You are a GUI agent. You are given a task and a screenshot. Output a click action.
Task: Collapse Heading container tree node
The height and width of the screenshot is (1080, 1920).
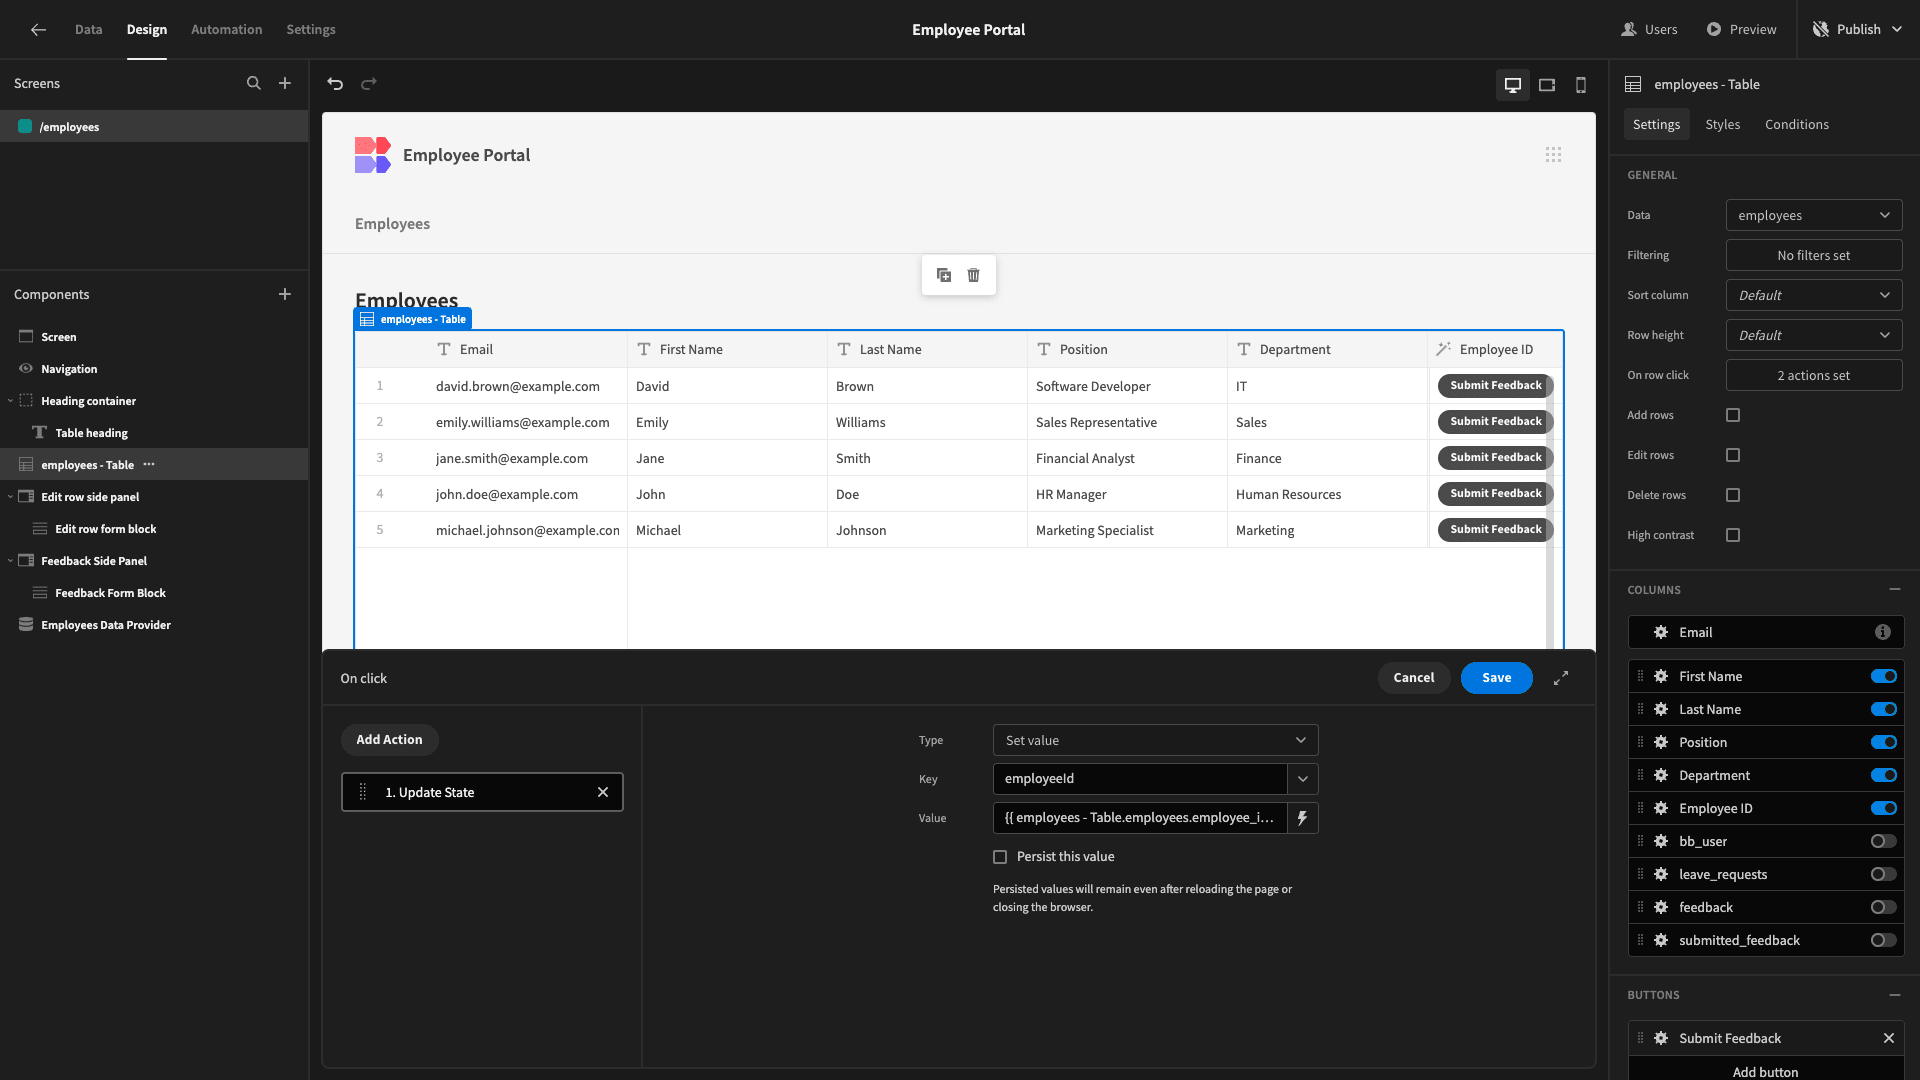click(x=11, y=401)
